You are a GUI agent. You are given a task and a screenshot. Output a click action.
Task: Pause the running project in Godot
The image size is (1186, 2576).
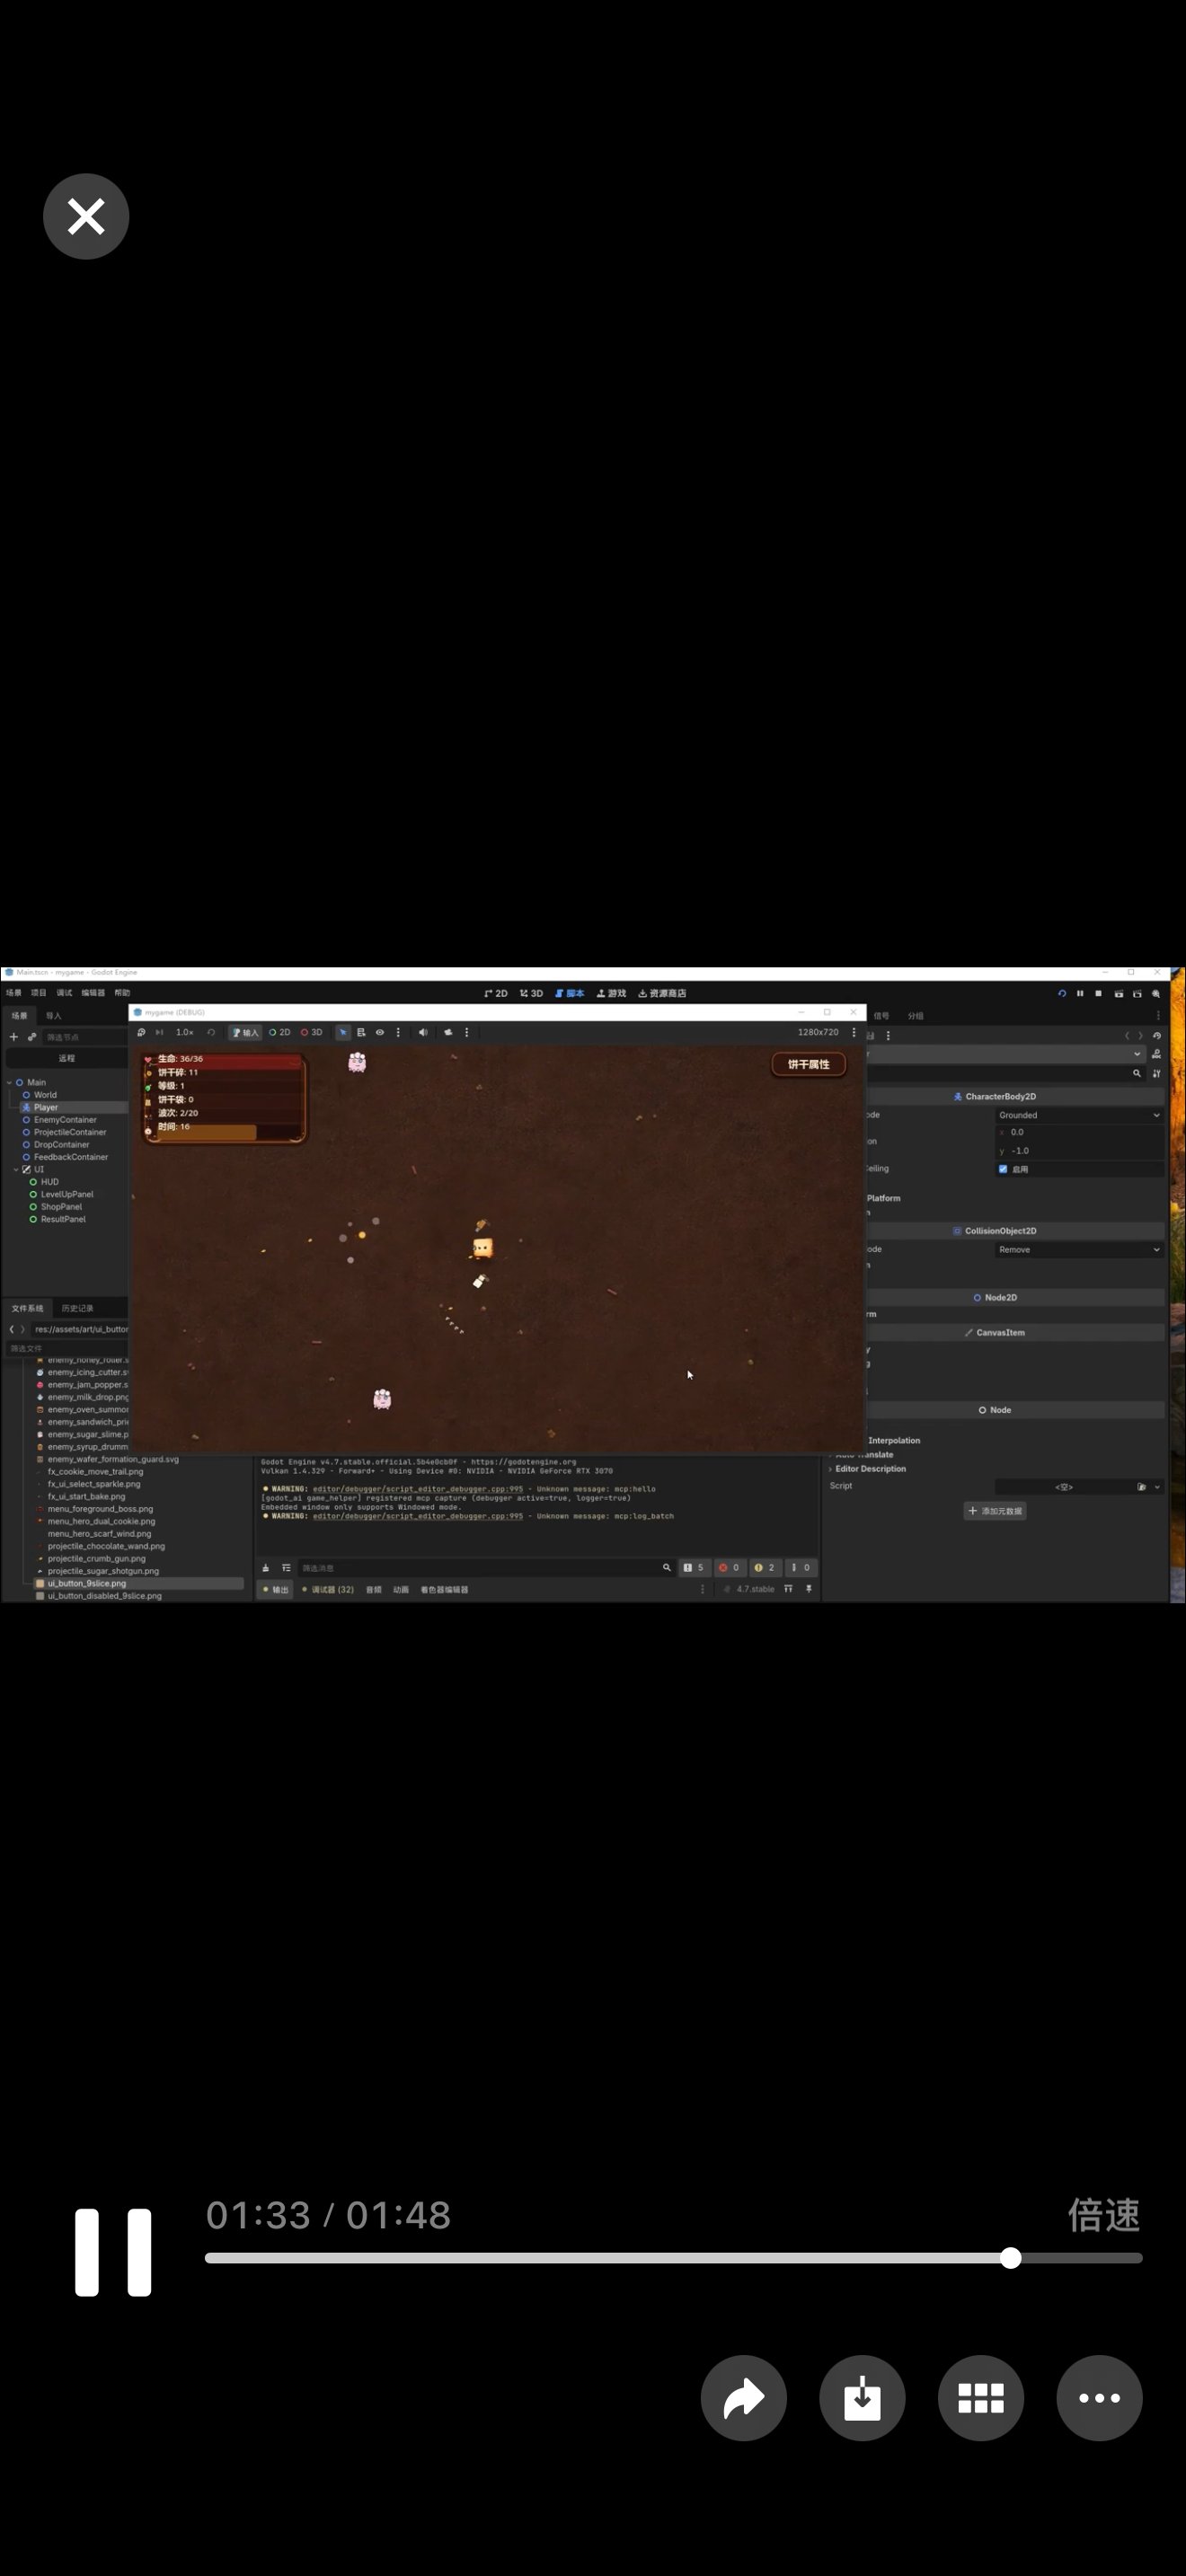1080,993
